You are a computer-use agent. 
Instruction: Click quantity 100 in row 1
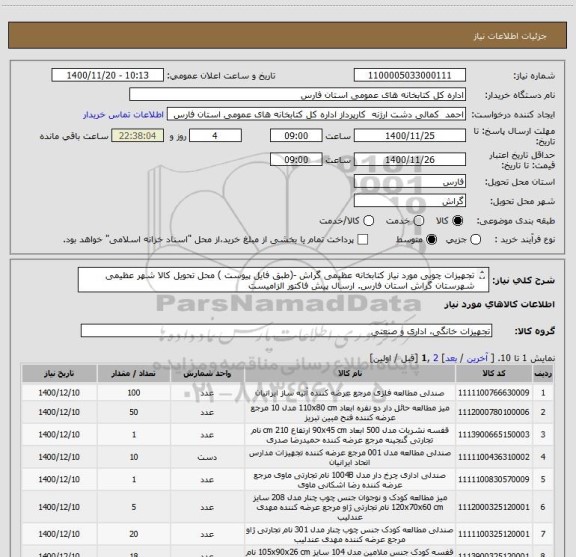[134, 393]
